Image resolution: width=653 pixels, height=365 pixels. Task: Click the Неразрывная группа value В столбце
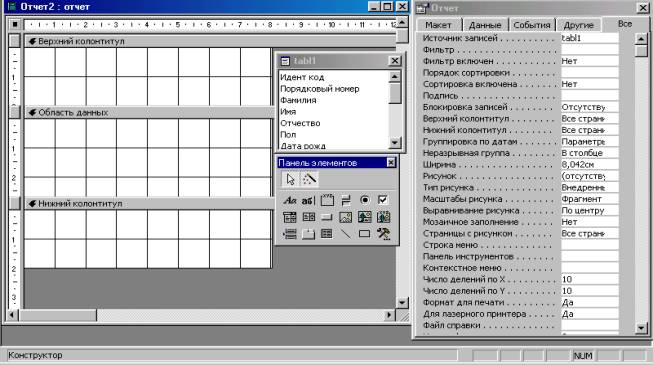tap(589, 153)
